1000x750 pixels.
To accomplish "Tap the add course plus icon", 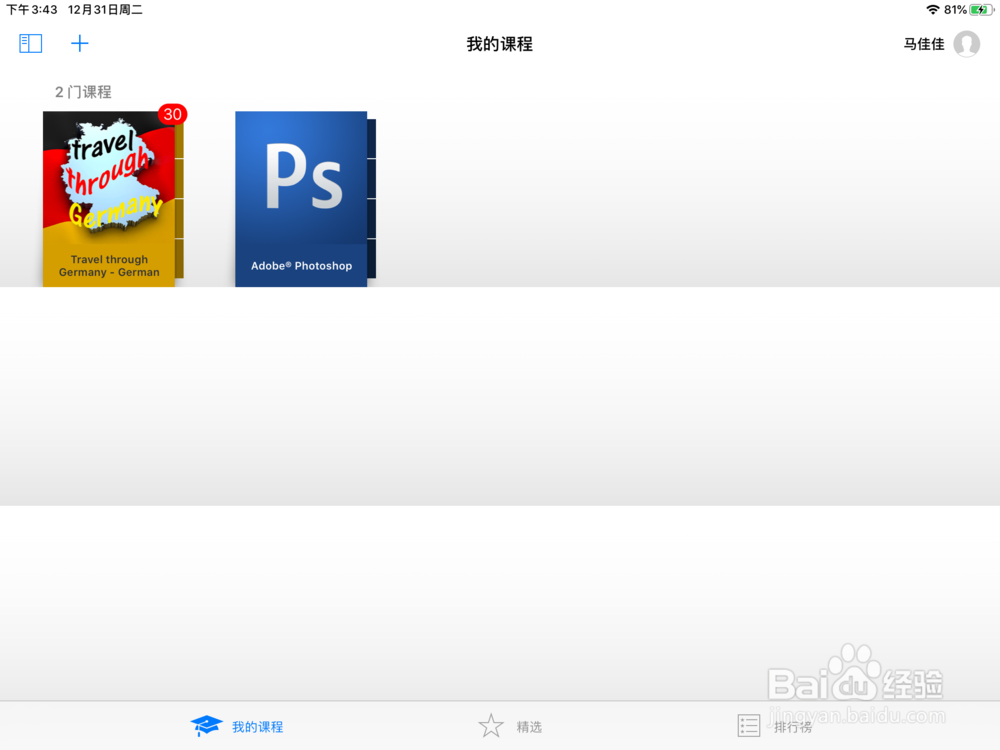I will (80, 43).
